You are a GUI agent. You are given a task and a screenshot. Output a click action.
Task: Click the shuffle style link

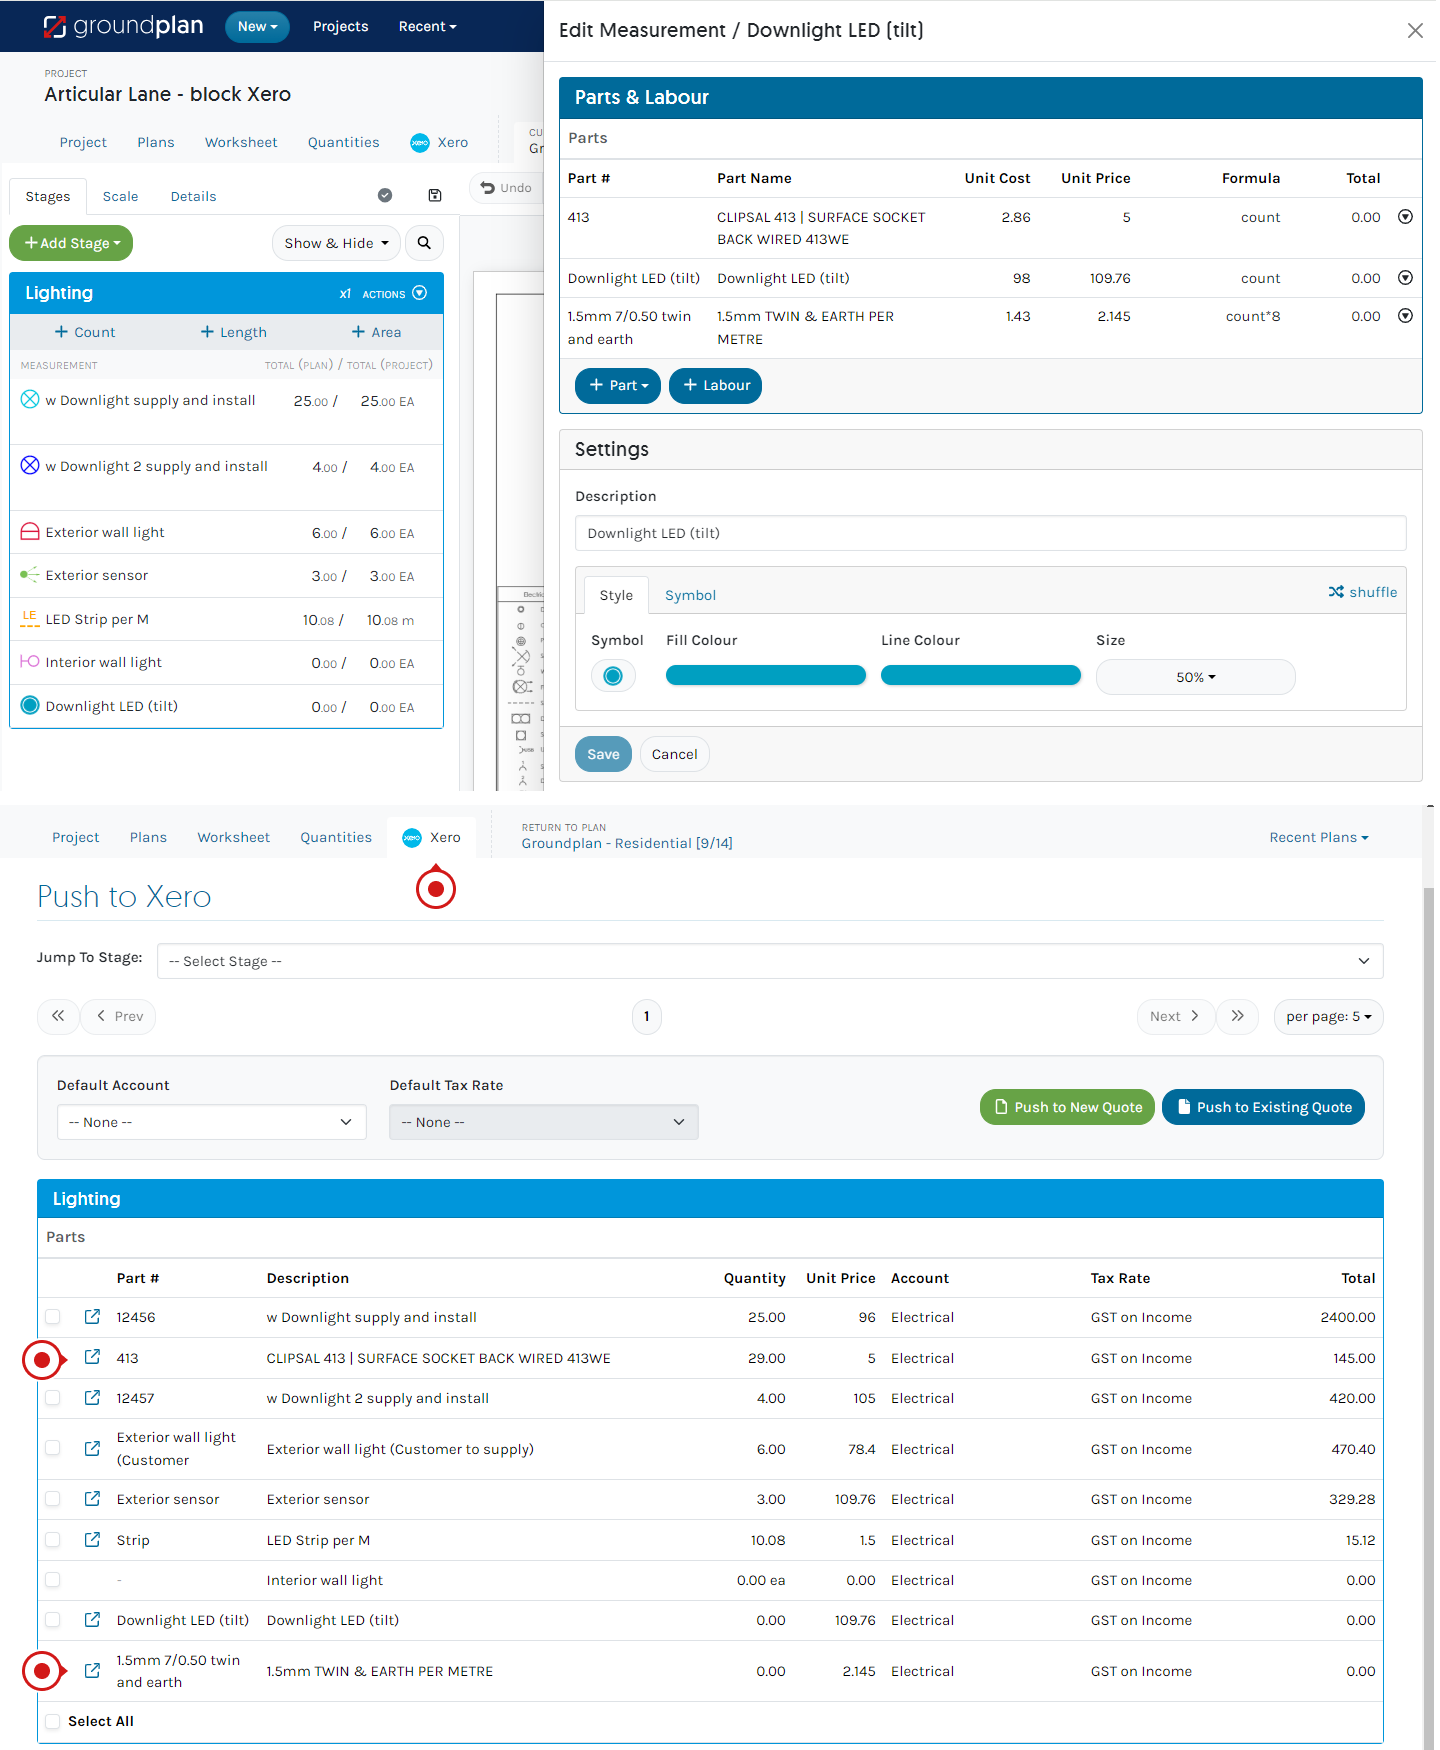pos(1363,592)
